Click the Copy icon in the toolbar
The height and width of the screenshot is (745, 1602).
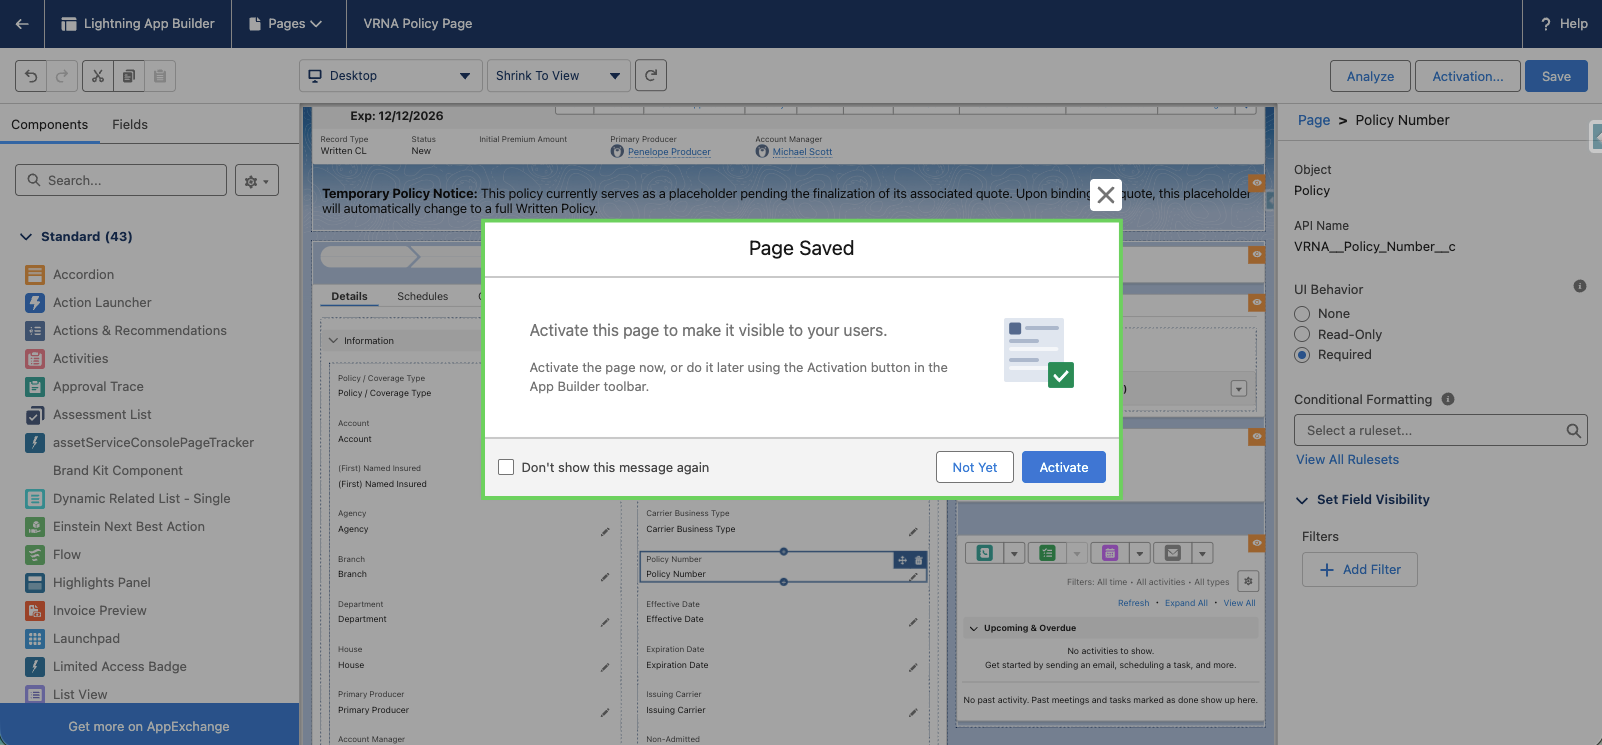[x=129, y=76]
